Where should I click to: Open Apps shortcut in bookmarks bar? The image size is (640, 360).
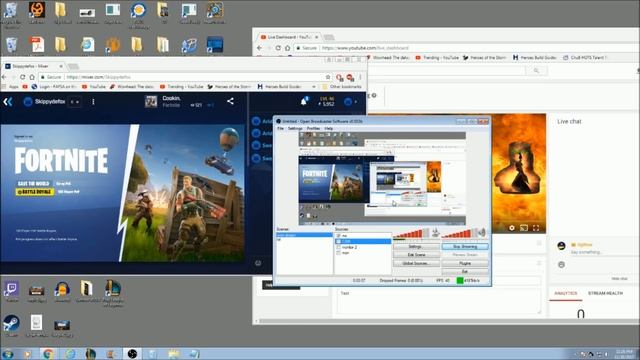coord(11,87)
